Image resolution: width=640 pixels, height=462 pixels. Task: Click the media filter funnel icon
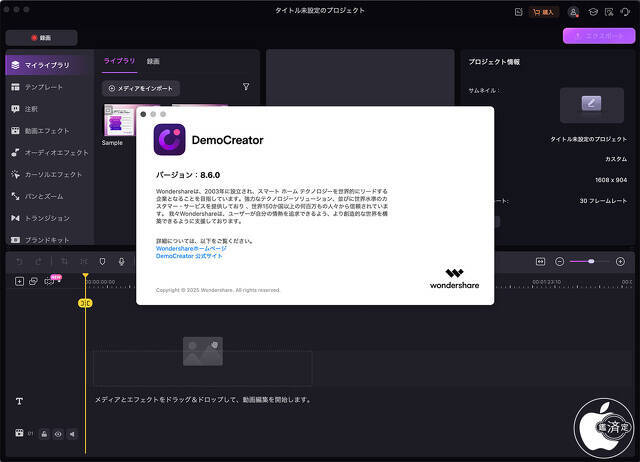tap(246, 87)
